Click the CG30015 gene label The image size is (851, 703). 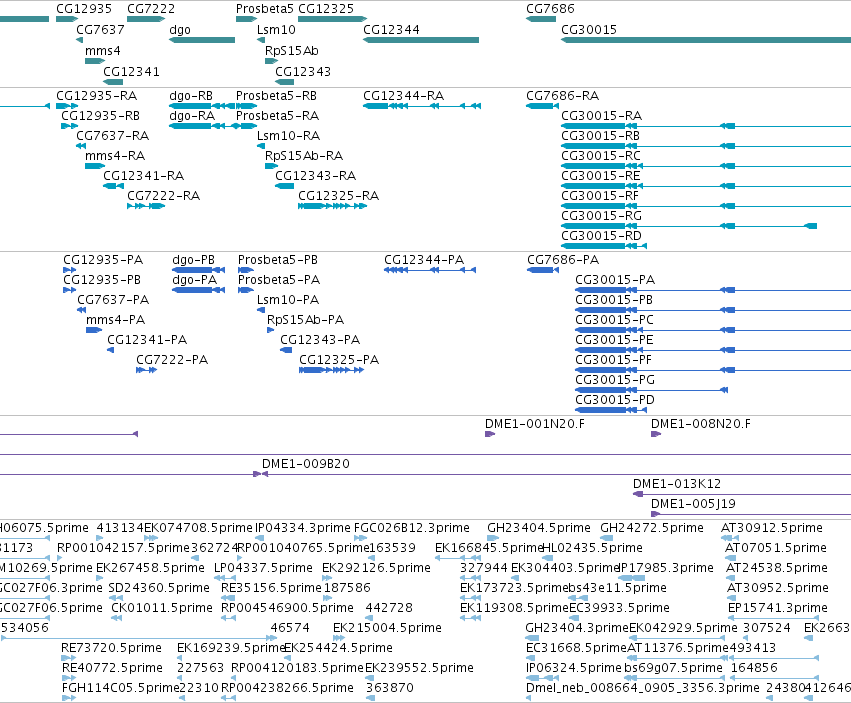589,30
